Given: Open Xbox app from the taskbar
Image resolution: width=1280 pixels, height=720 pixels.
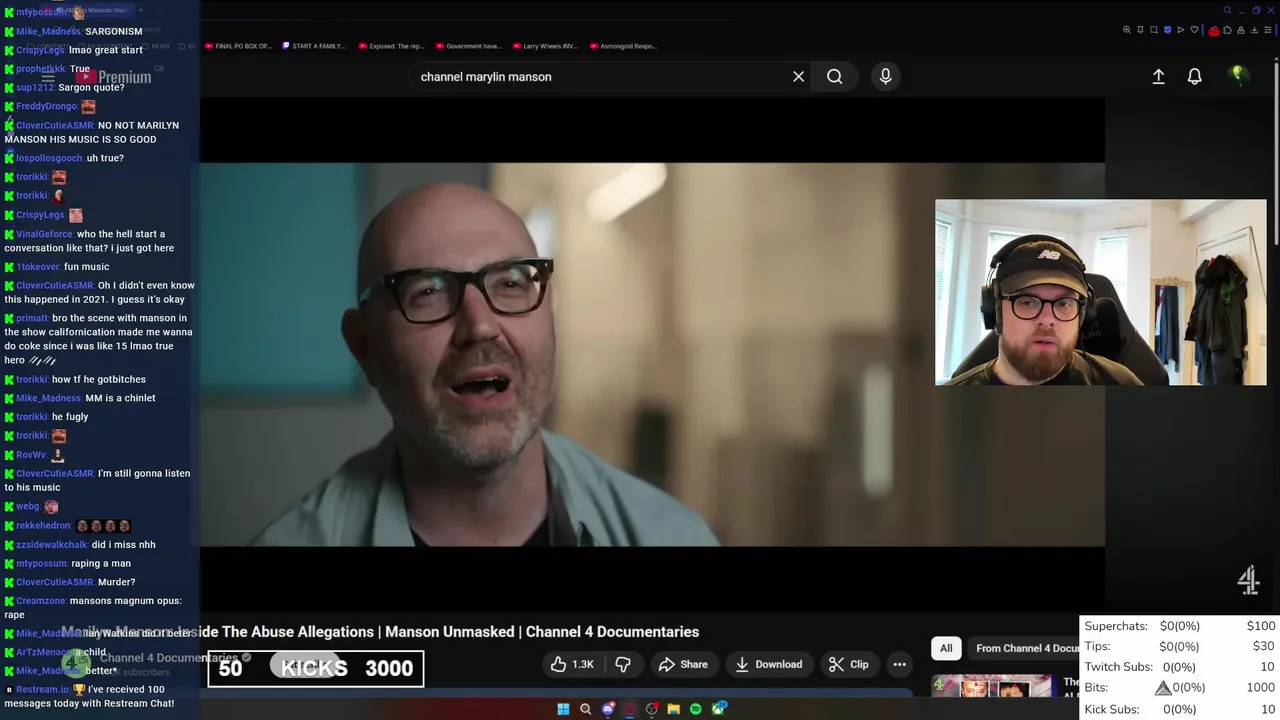Looking at the screenshot, I should [x=719, y=709].
